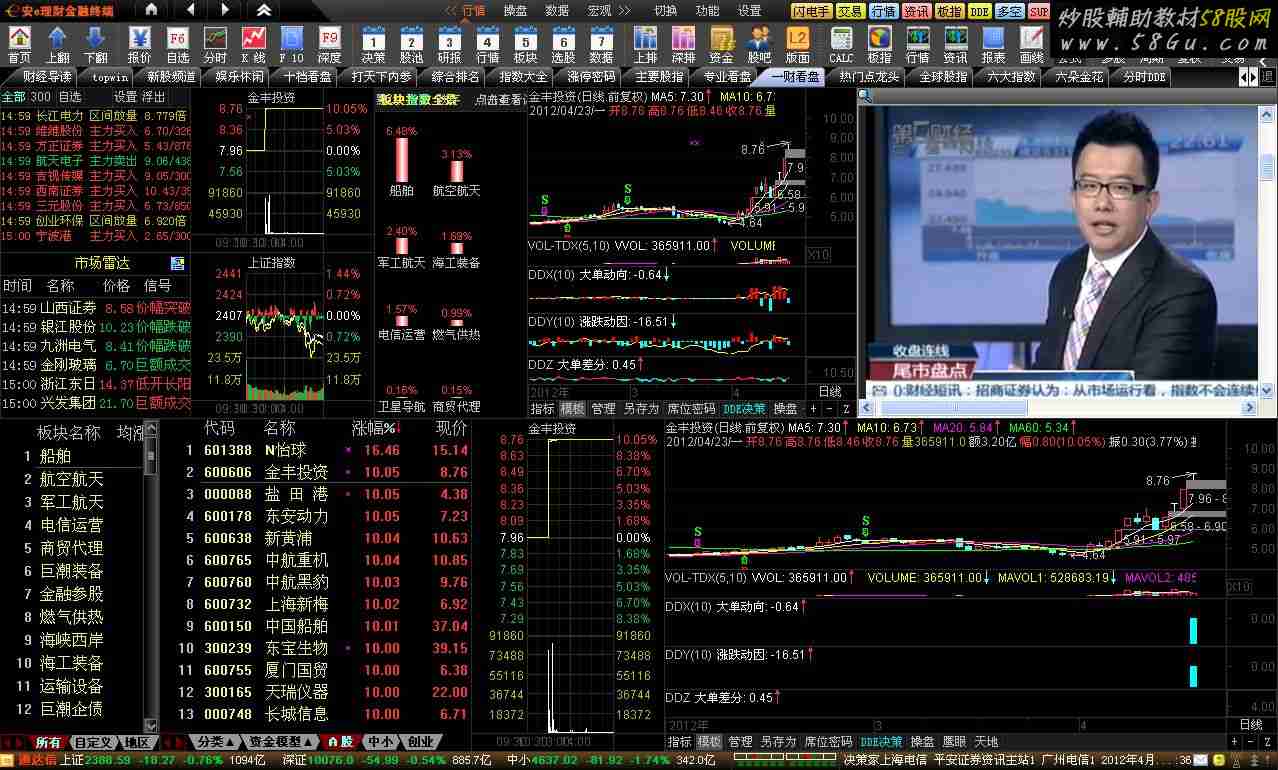Open the 资金模型▲ bottom selector
This screenshot has width=1278, height=770.
[x=279, y=742]
